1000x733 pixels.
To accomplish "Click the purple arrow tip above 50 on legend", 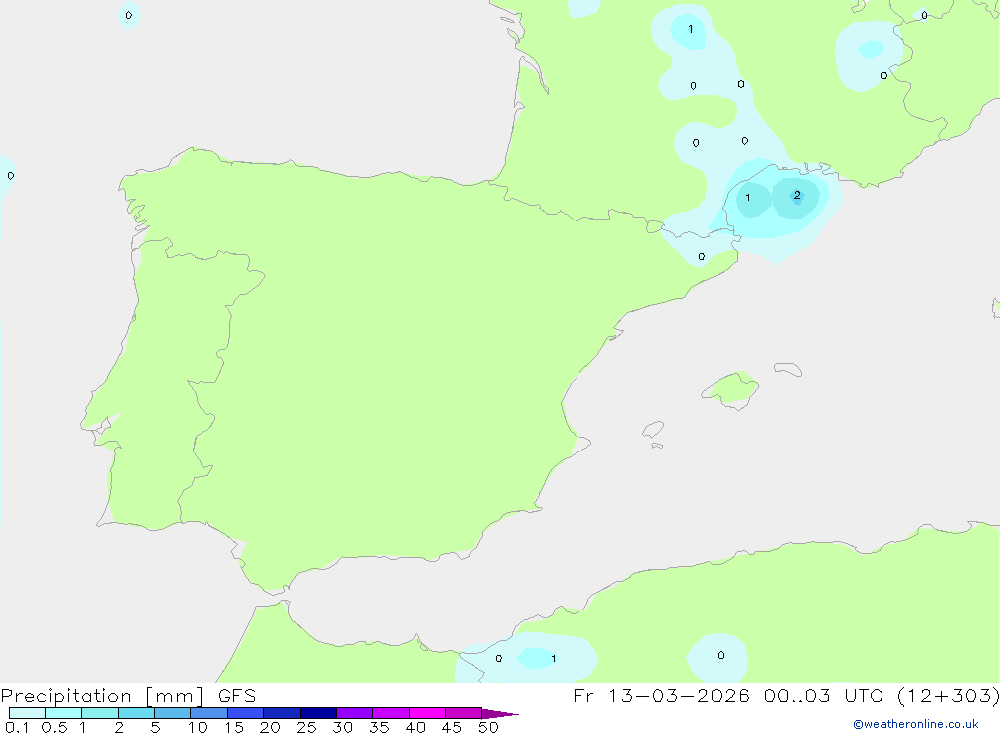I will (500, 714).
